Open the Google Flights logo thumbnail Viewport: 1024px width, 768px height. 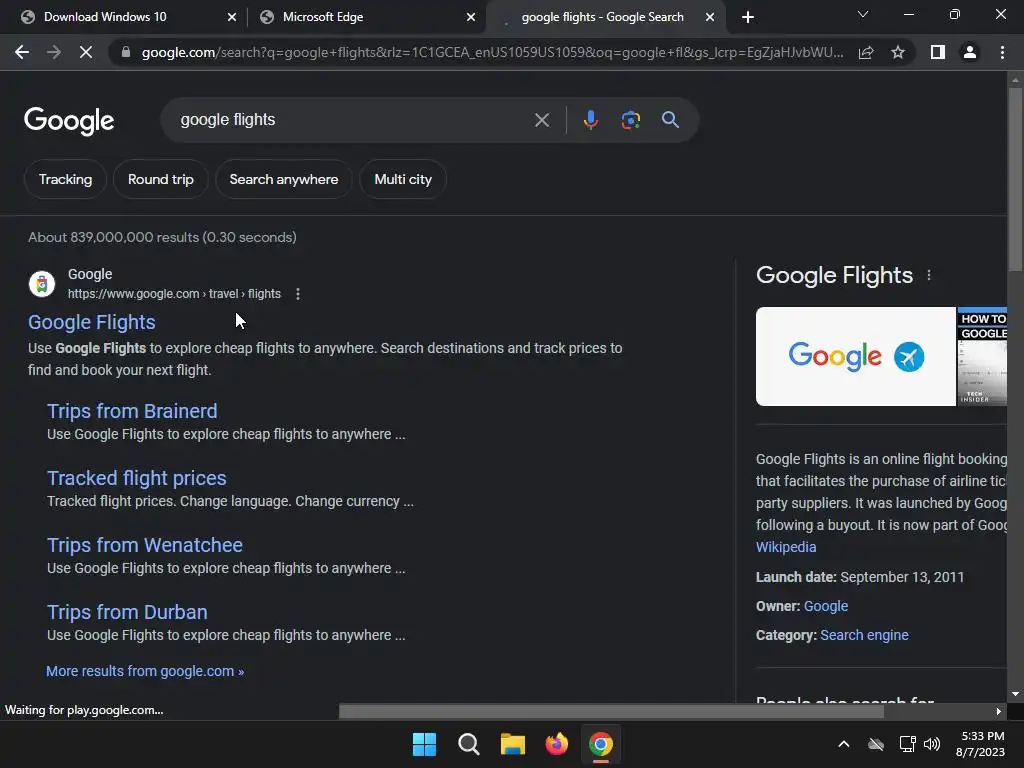click(856, 357)
